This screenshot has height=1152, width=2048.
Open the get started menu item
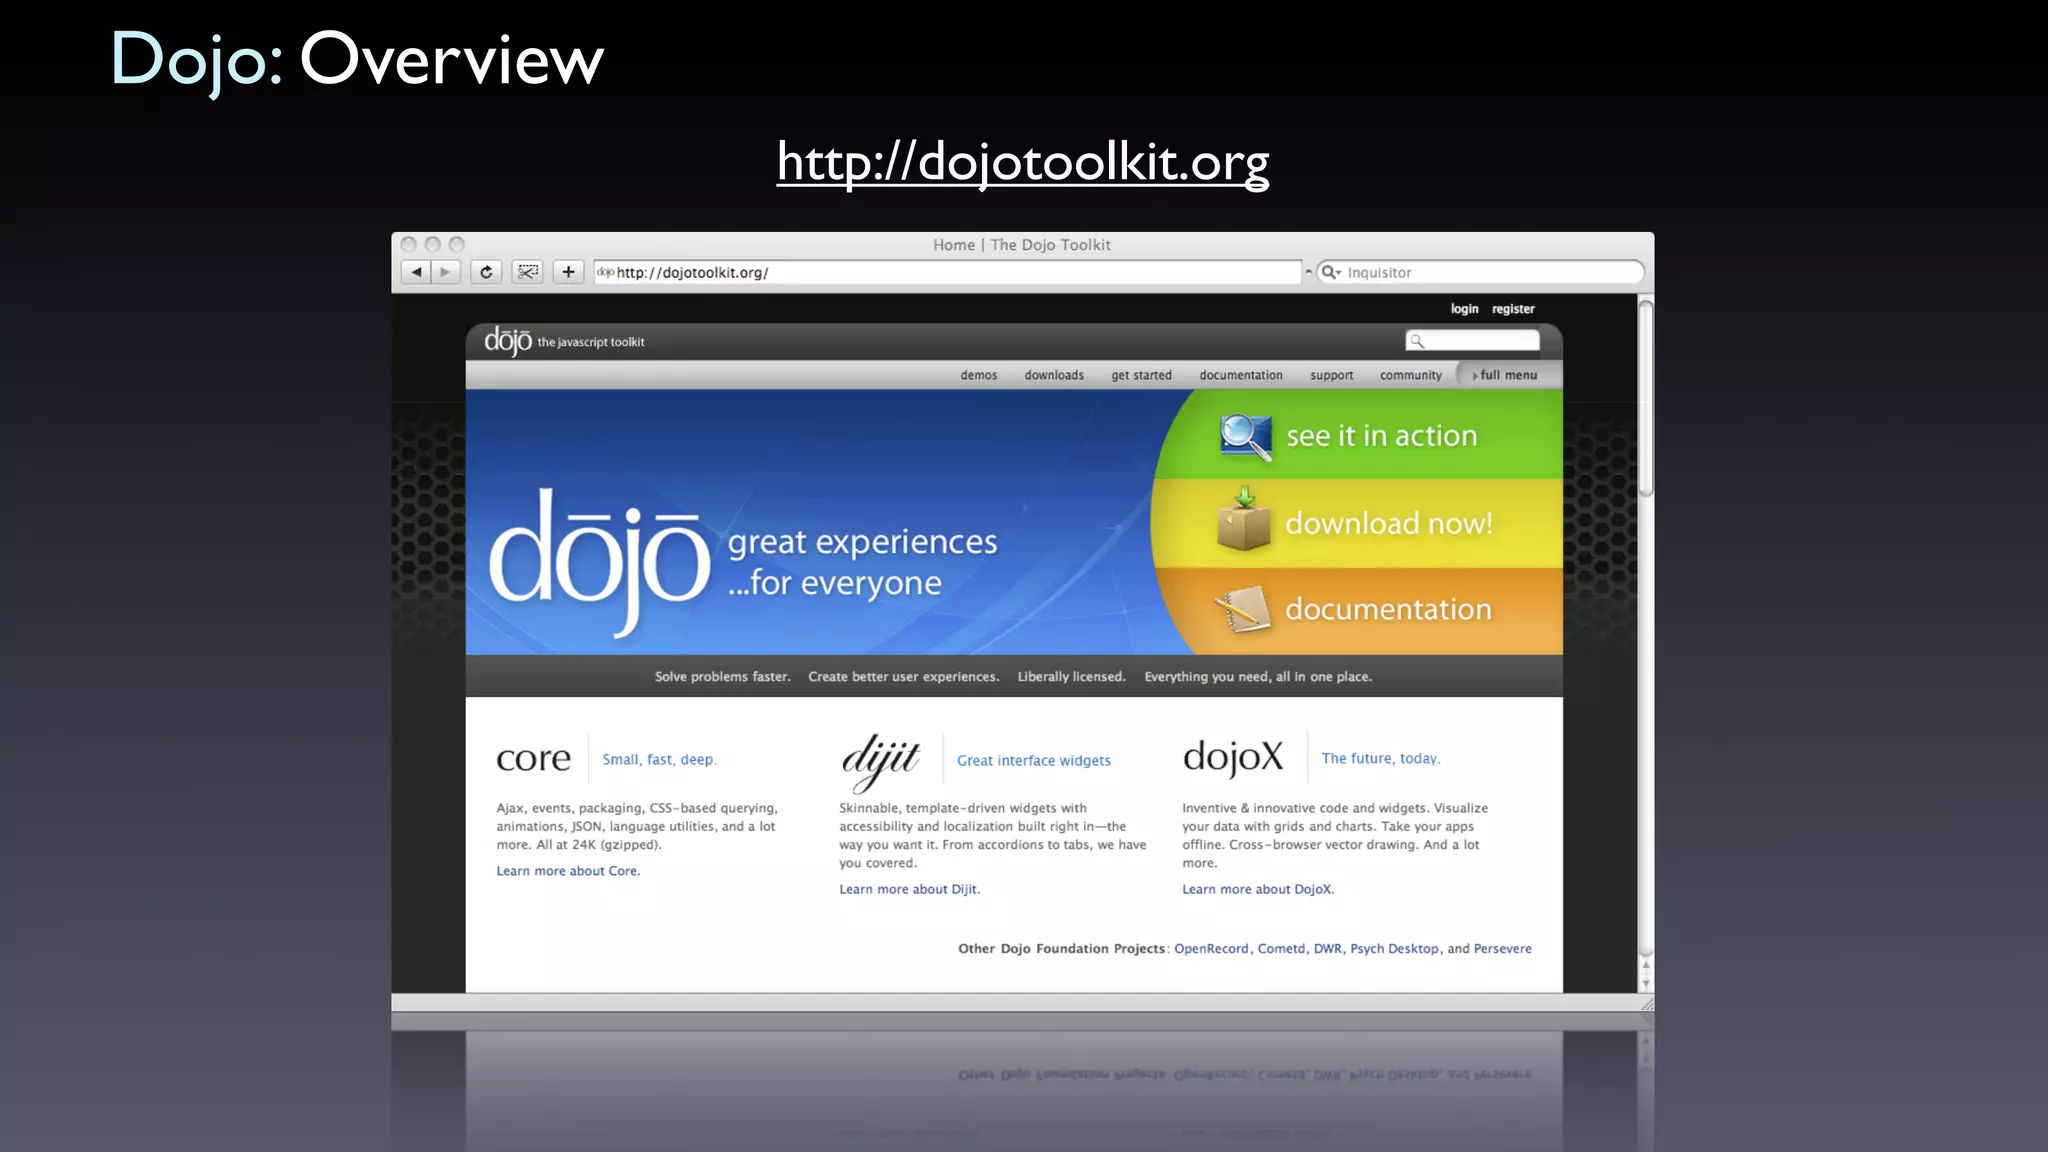pos(1141,375)
